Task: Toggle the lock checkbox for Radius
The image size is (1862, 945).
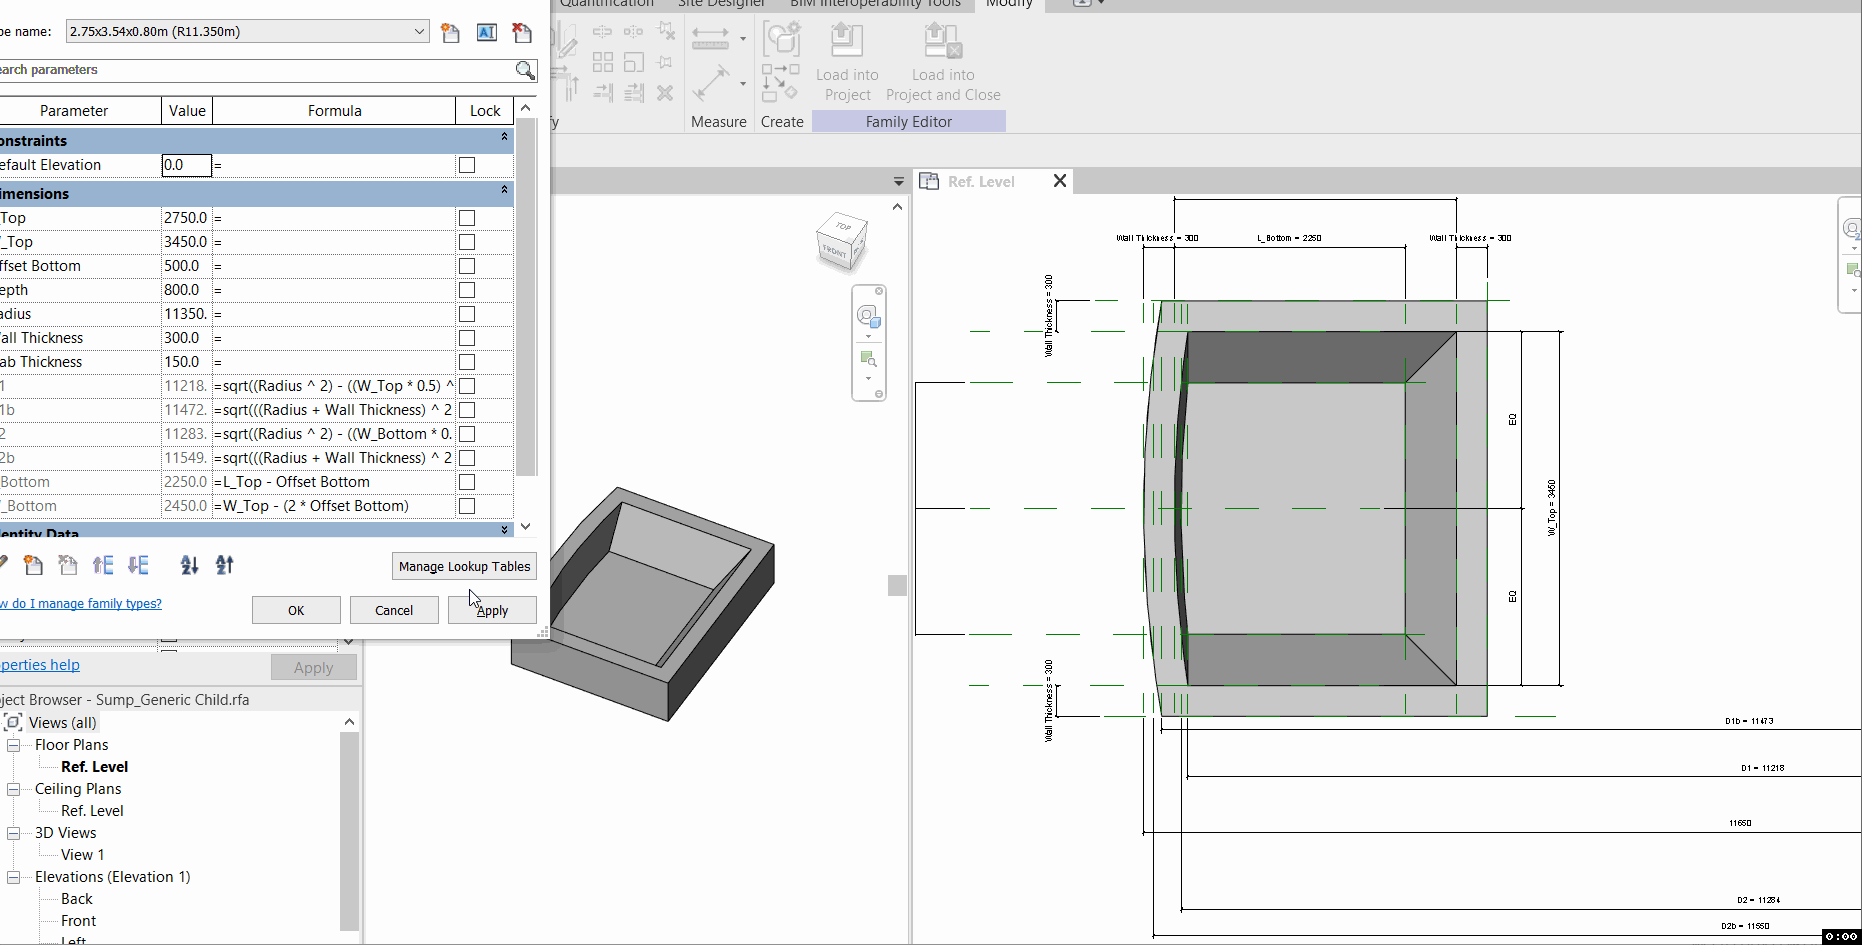Action: tap(467, 313)
